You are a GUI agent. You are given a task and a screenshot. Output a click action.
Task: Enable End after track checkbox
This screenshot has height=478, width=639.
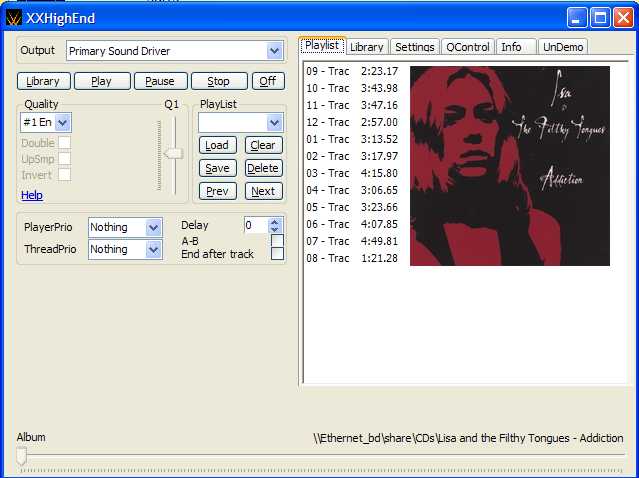click(278, 253)
